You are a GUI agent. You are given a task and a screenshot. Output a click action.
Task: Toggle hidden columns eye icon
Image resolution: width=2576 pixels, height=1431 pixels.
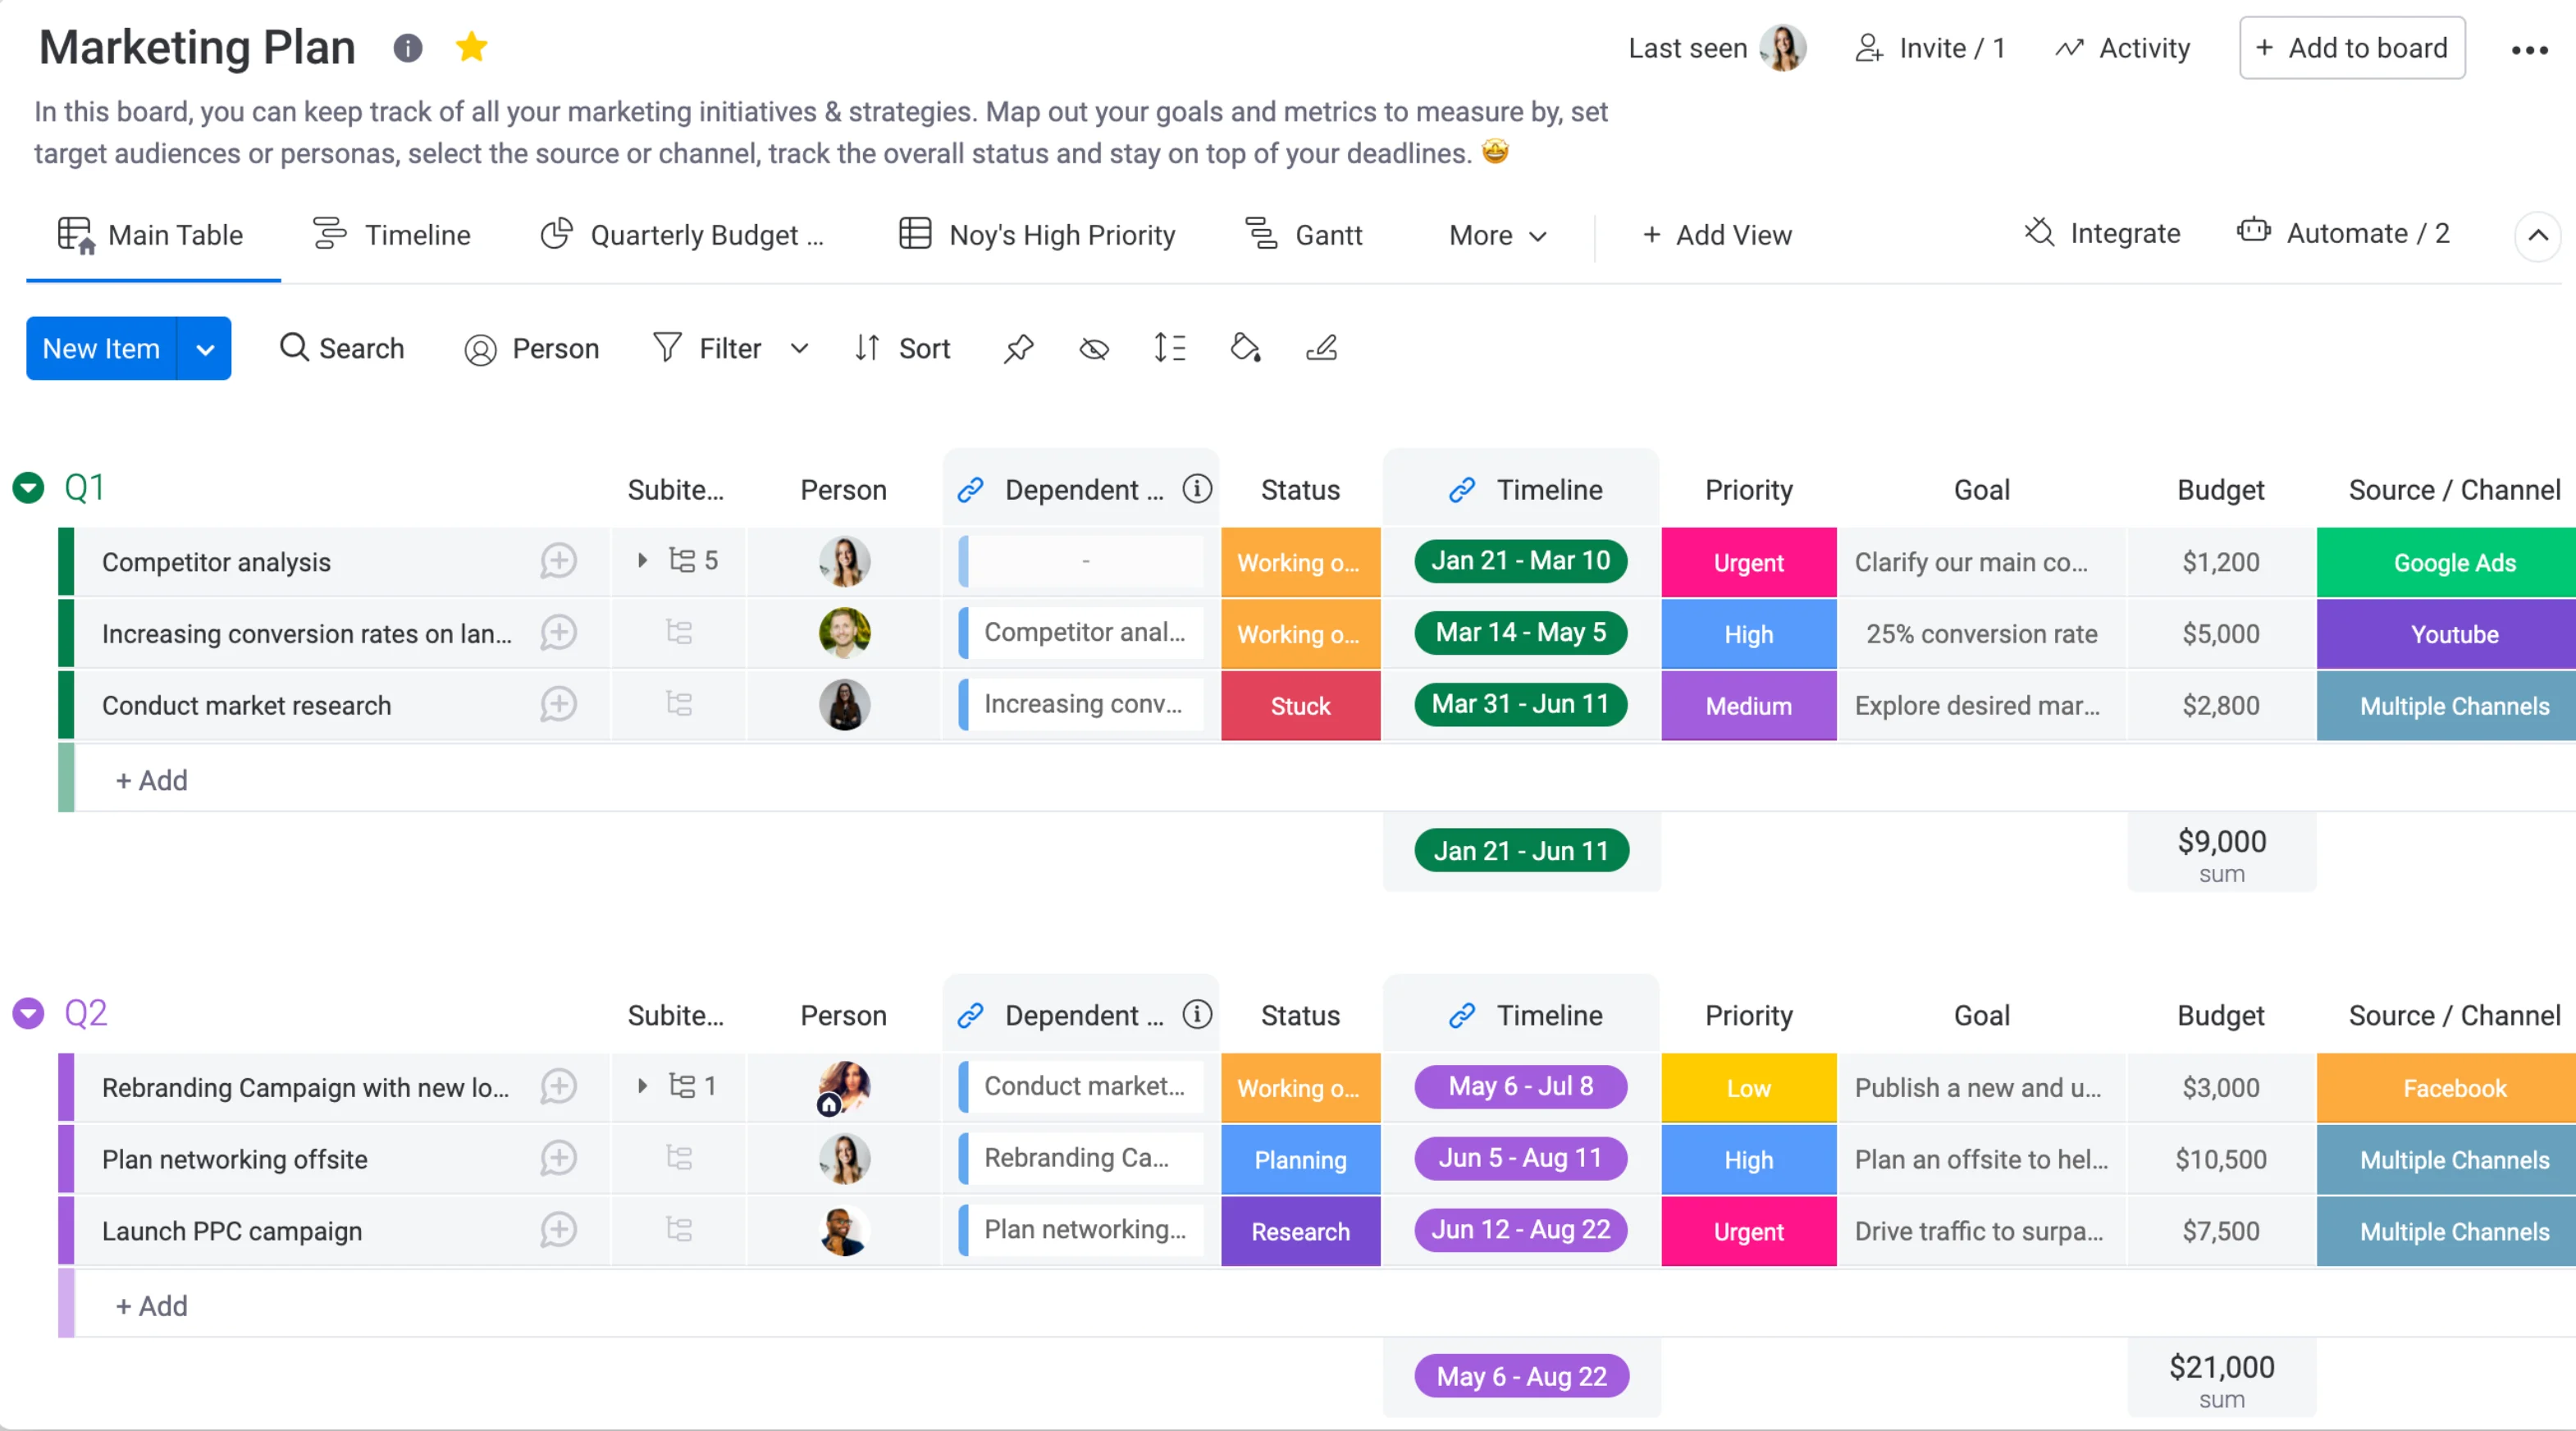tap(1094, 348)
